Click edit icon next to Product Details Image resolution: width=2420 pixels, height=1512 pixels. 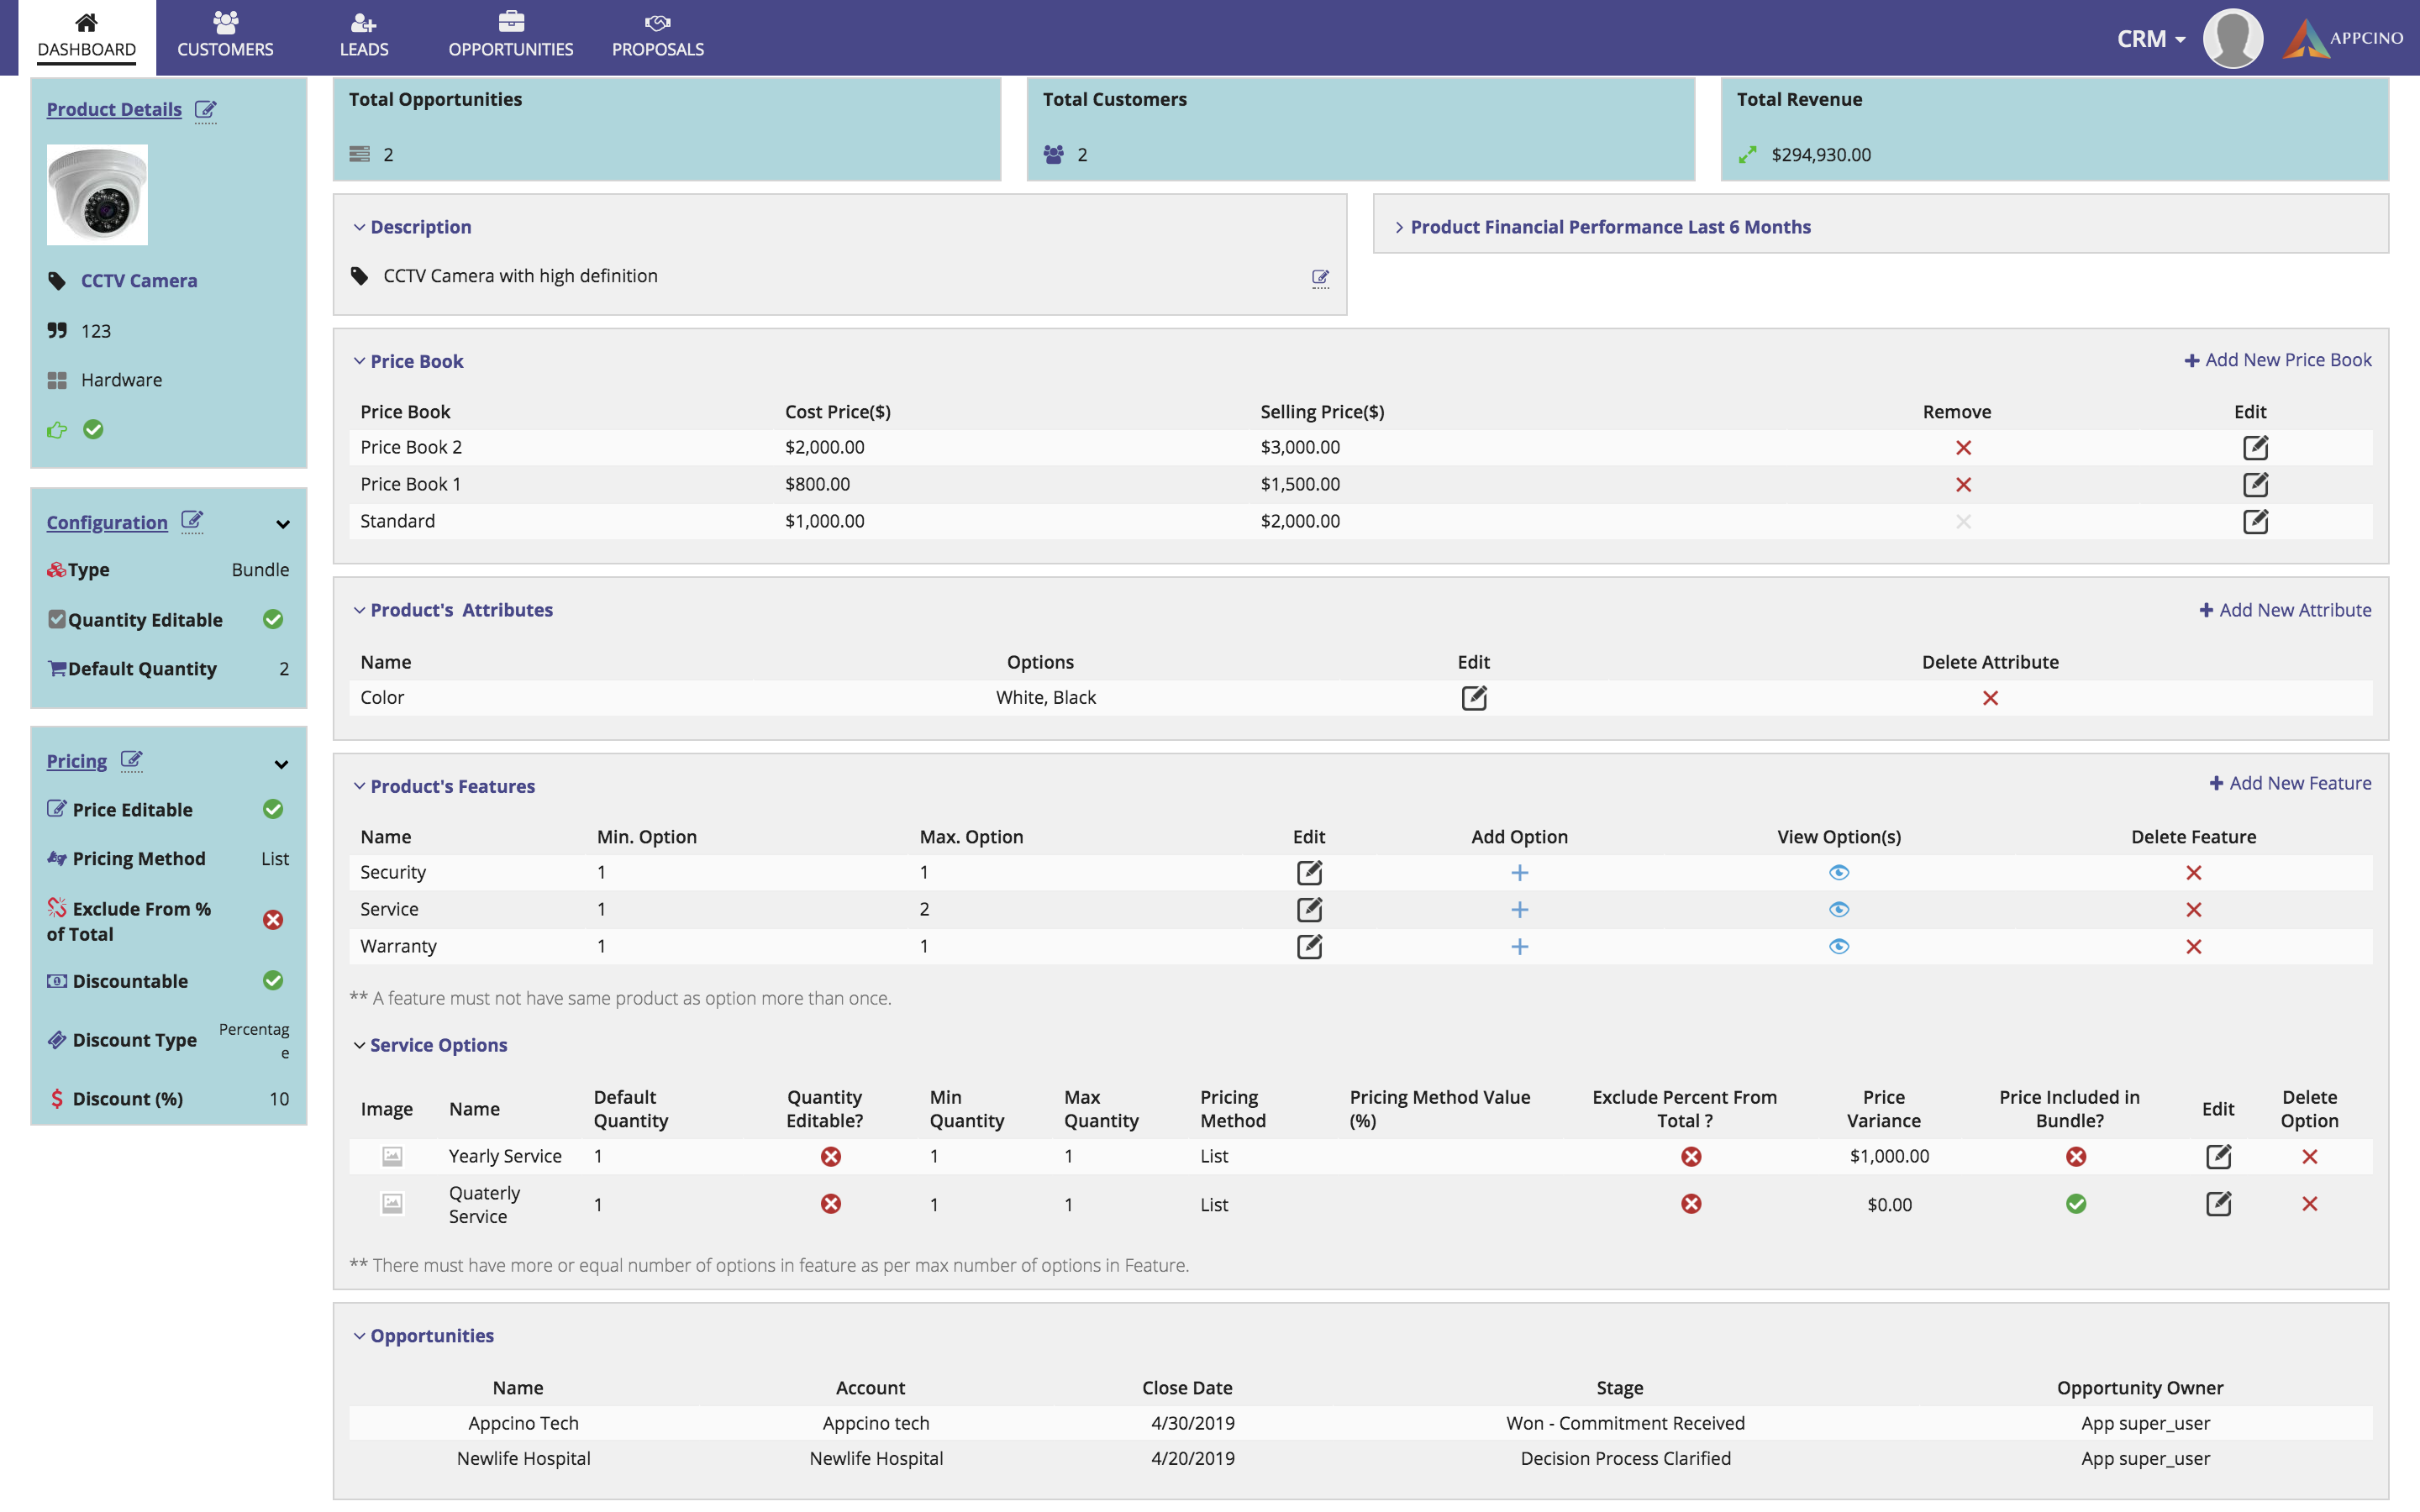(205, 110)
